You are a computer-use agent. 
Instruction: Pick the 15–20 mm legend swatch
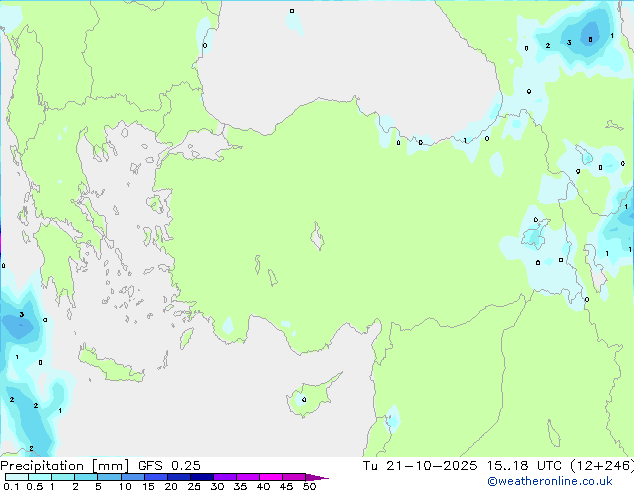pyautogui.click(x=155, y=477)
